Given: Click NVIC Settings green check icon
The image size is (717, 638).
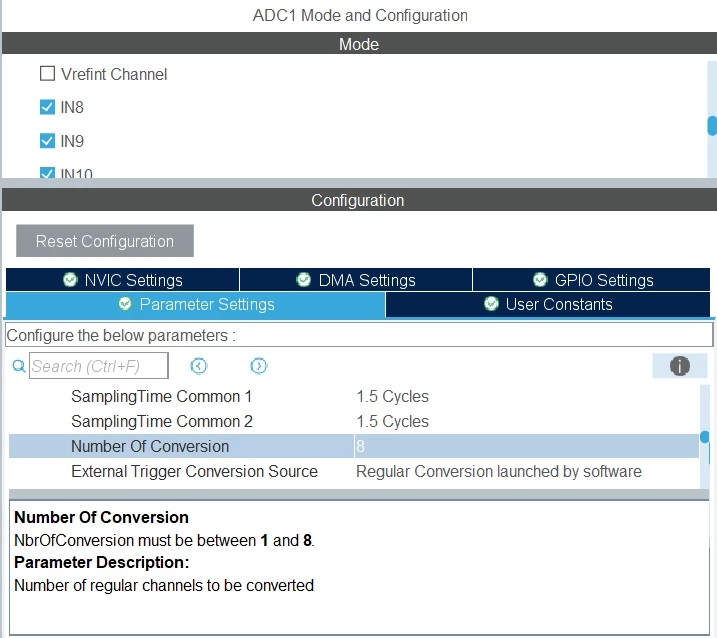Looking at the screenshot, I should (x=70, y=279).
